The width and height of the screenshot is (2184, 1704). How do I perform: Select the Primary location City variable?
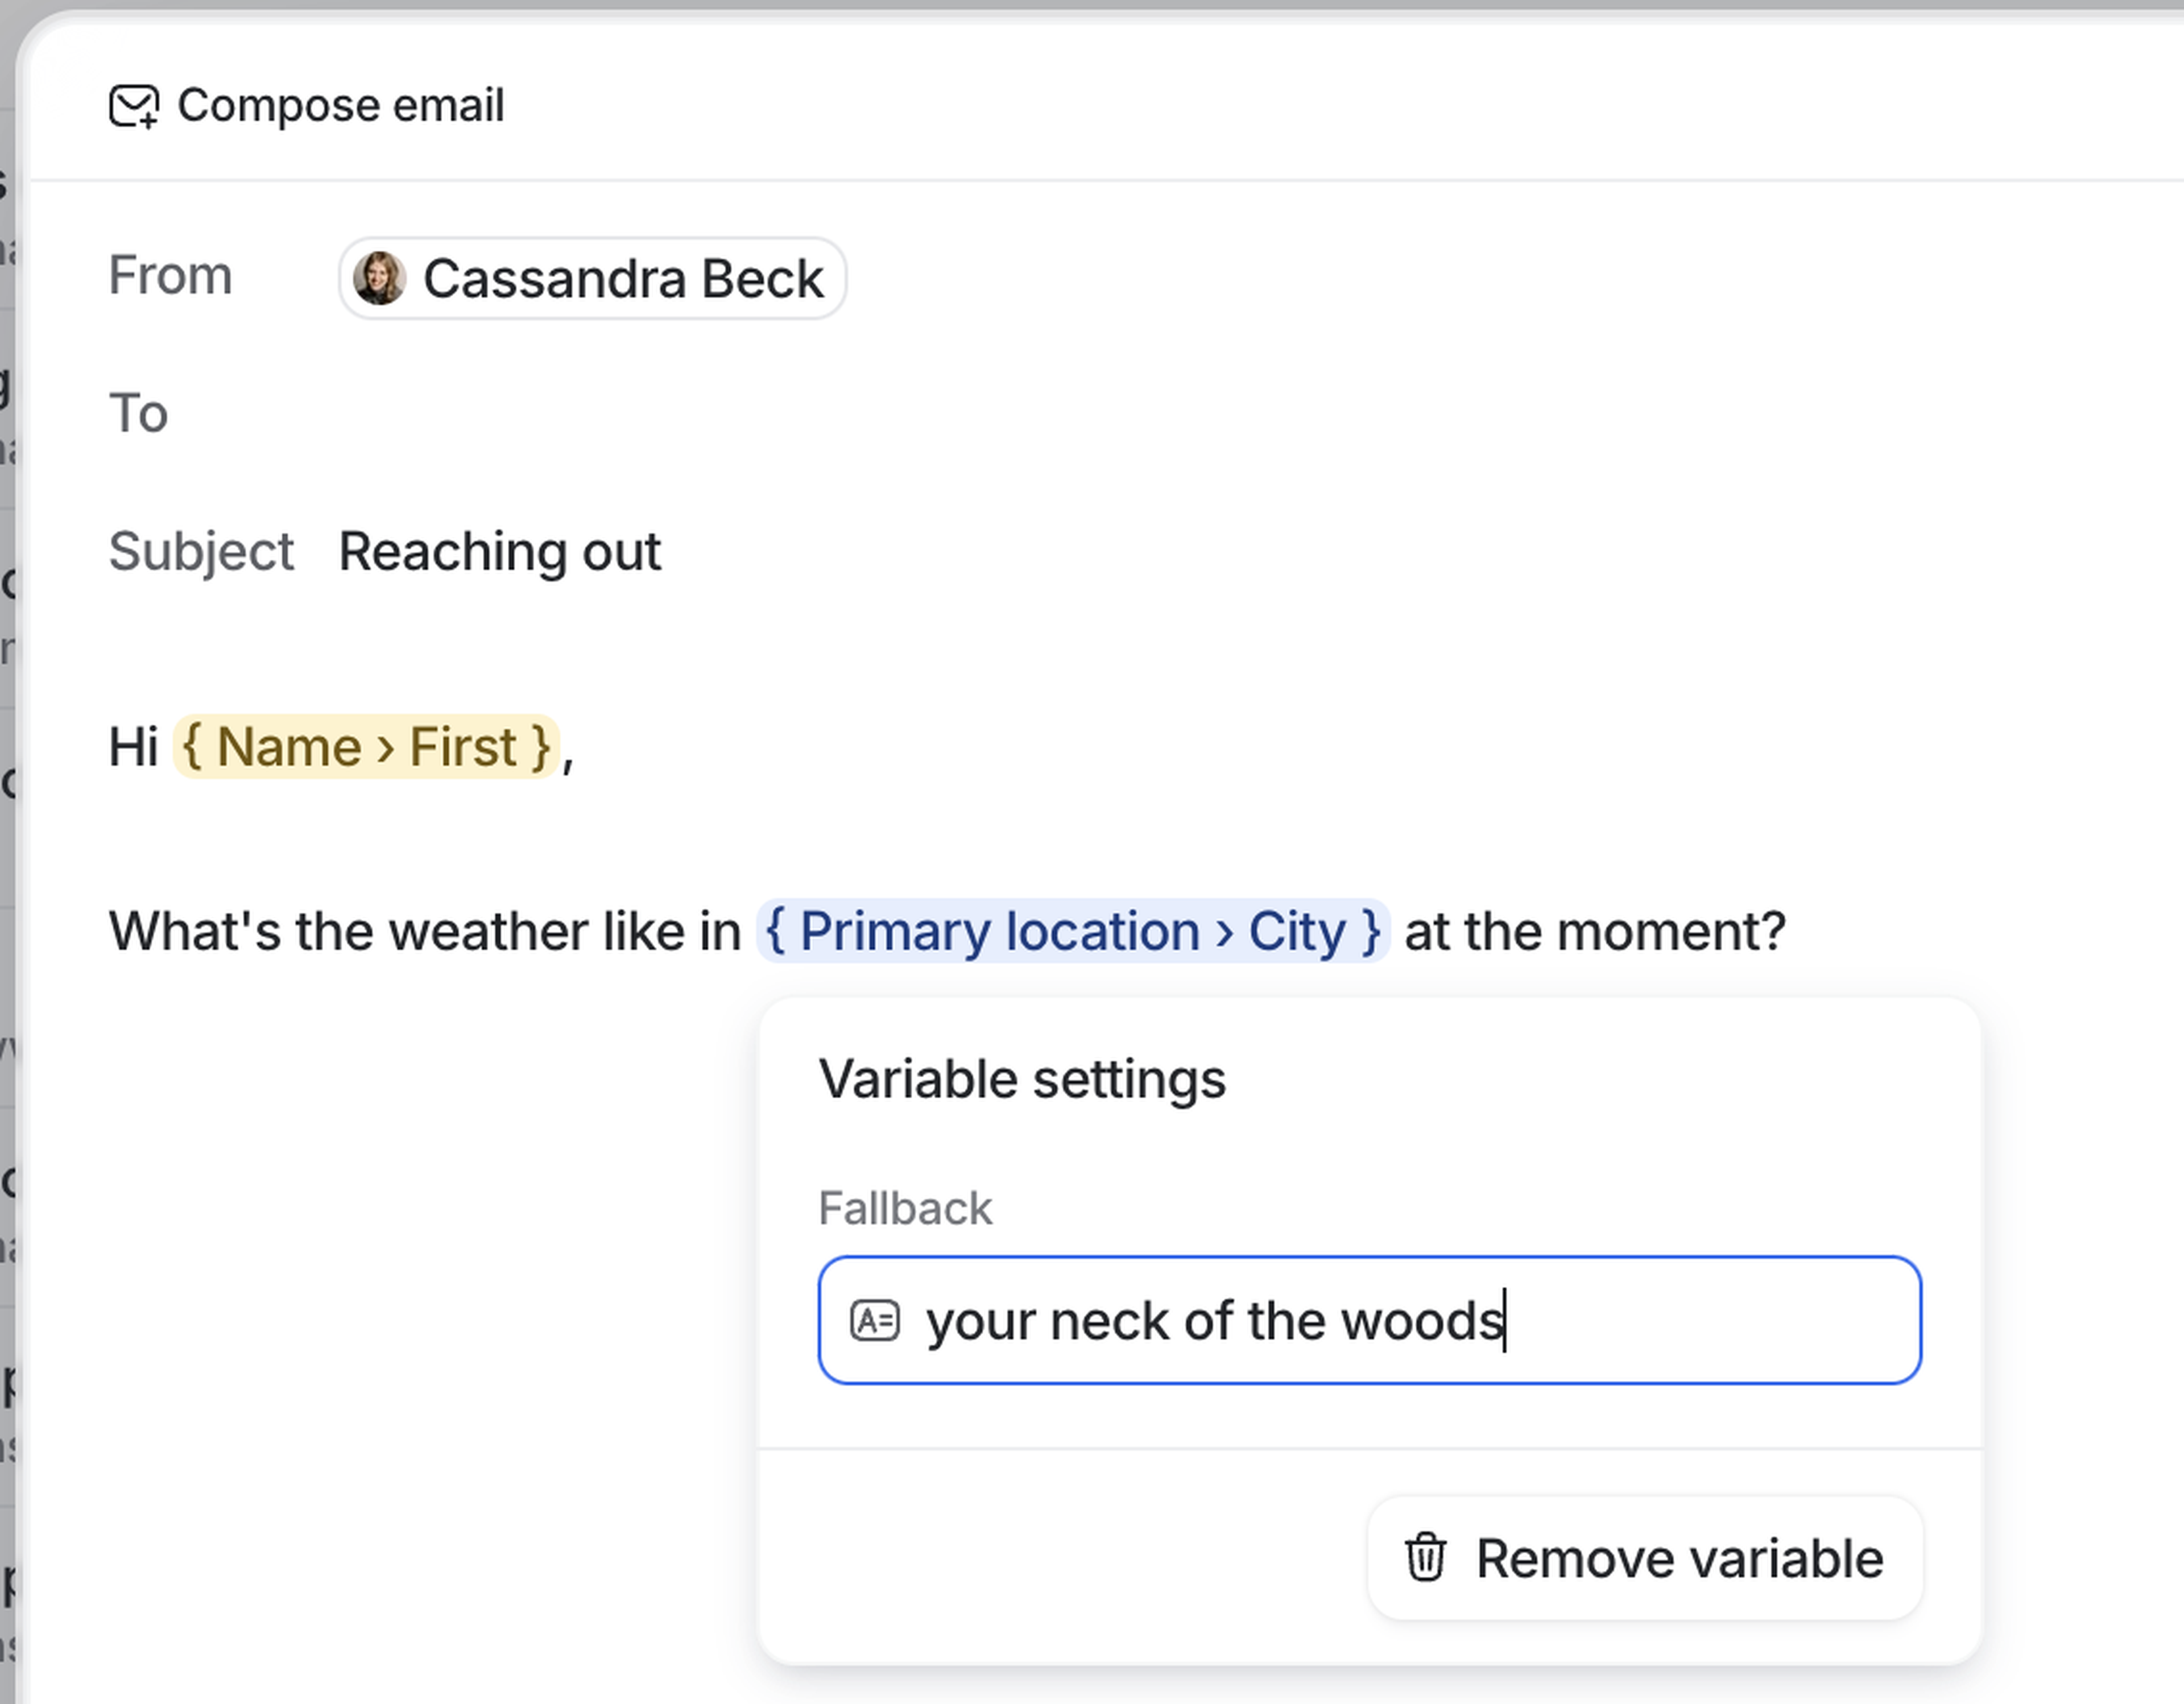[x=1072, y=932]
